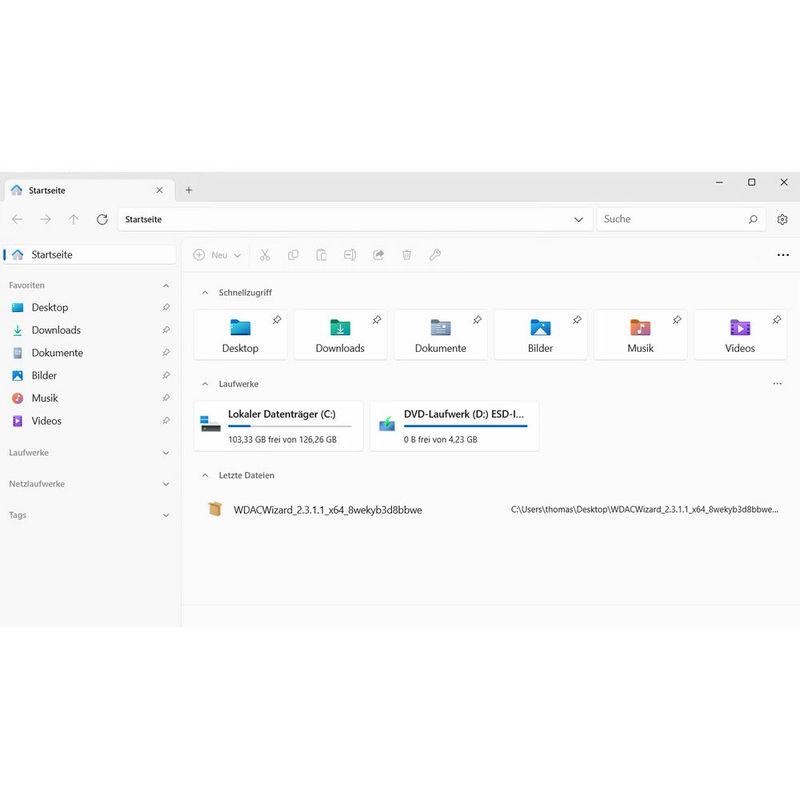
Task: Open the settings gear in Explorer
Action: click(x=781, y=219)
